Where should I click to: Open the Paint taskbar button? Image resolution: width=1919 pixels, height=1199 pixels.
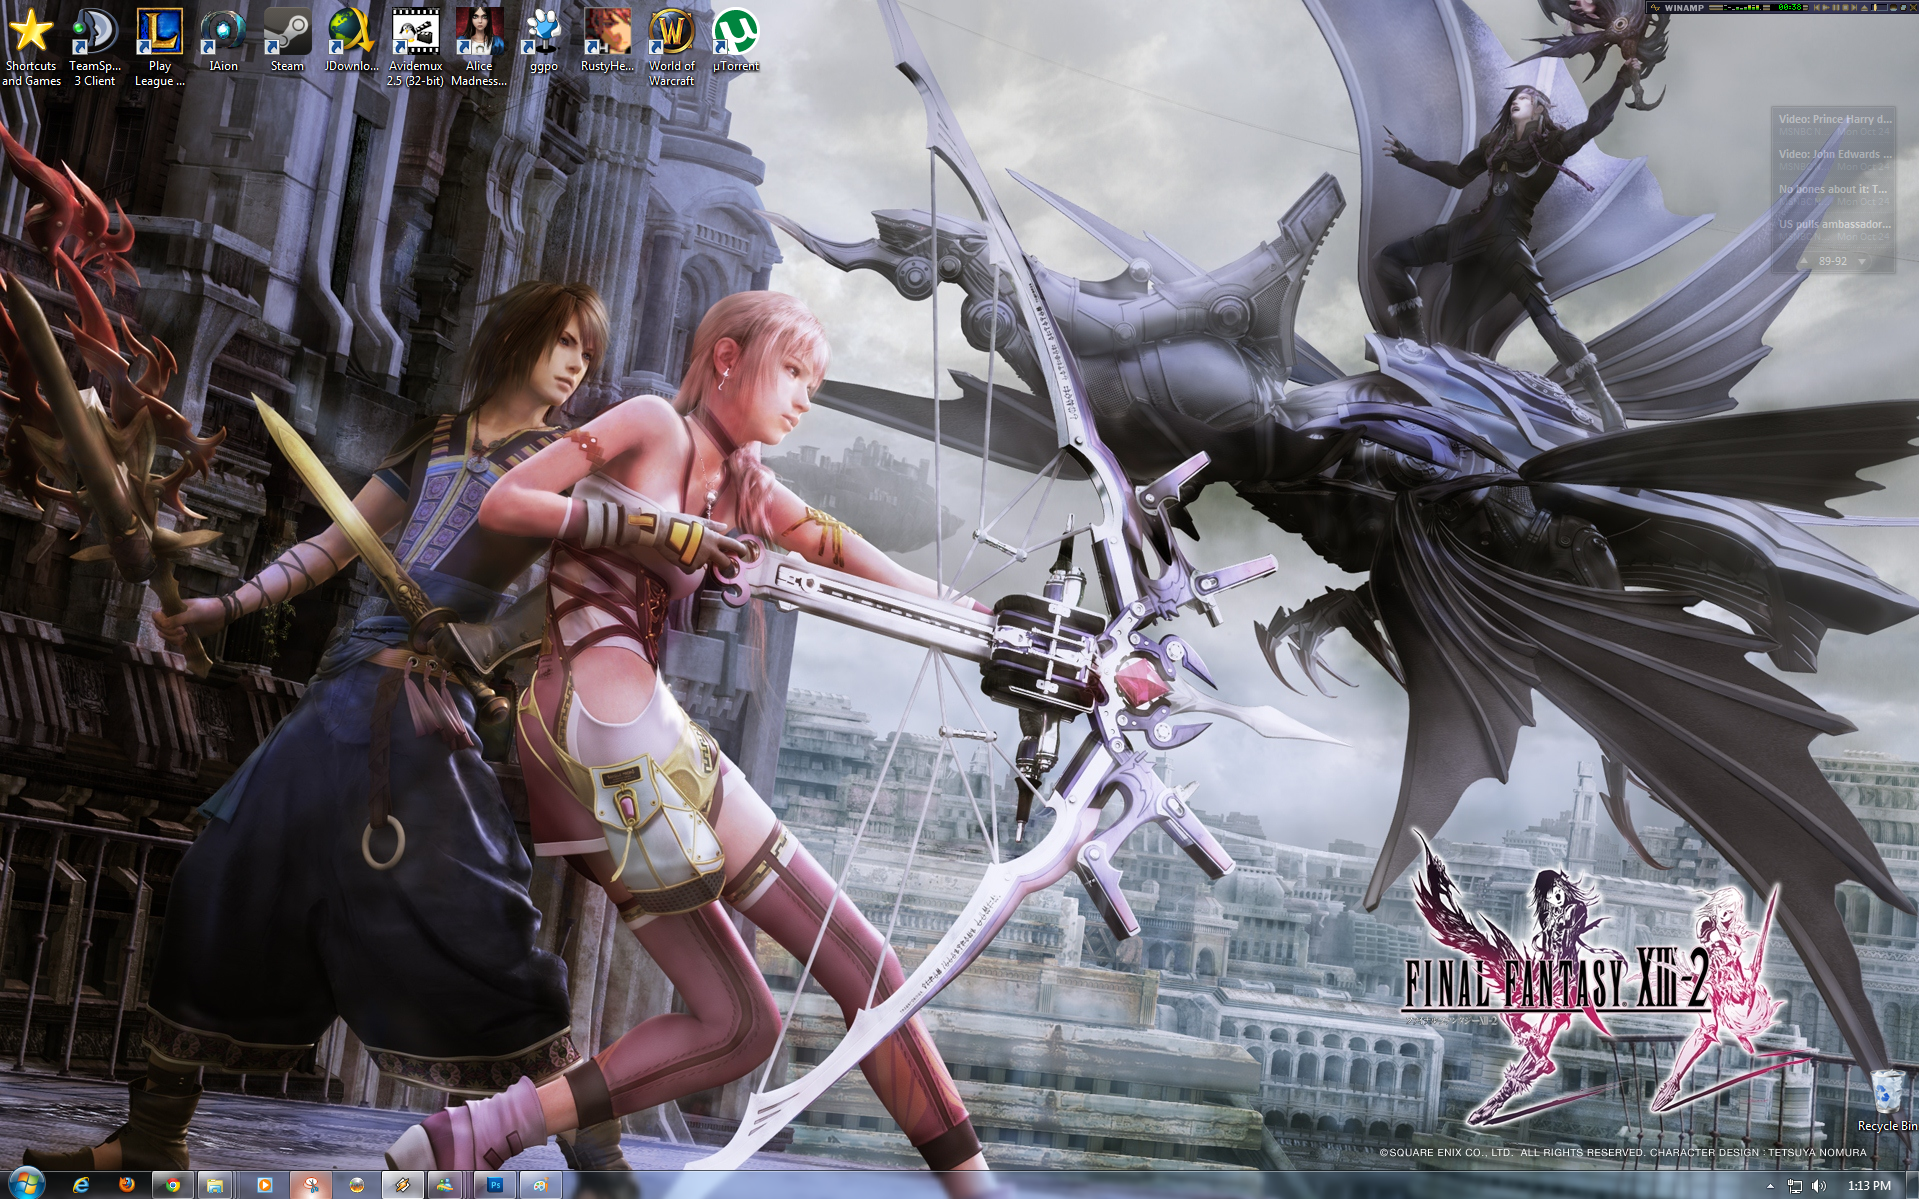tap(541, 1185)
